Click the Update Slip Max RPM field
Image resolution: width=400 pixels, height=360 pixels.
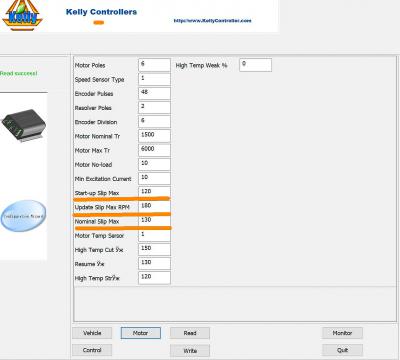point(154,207)
